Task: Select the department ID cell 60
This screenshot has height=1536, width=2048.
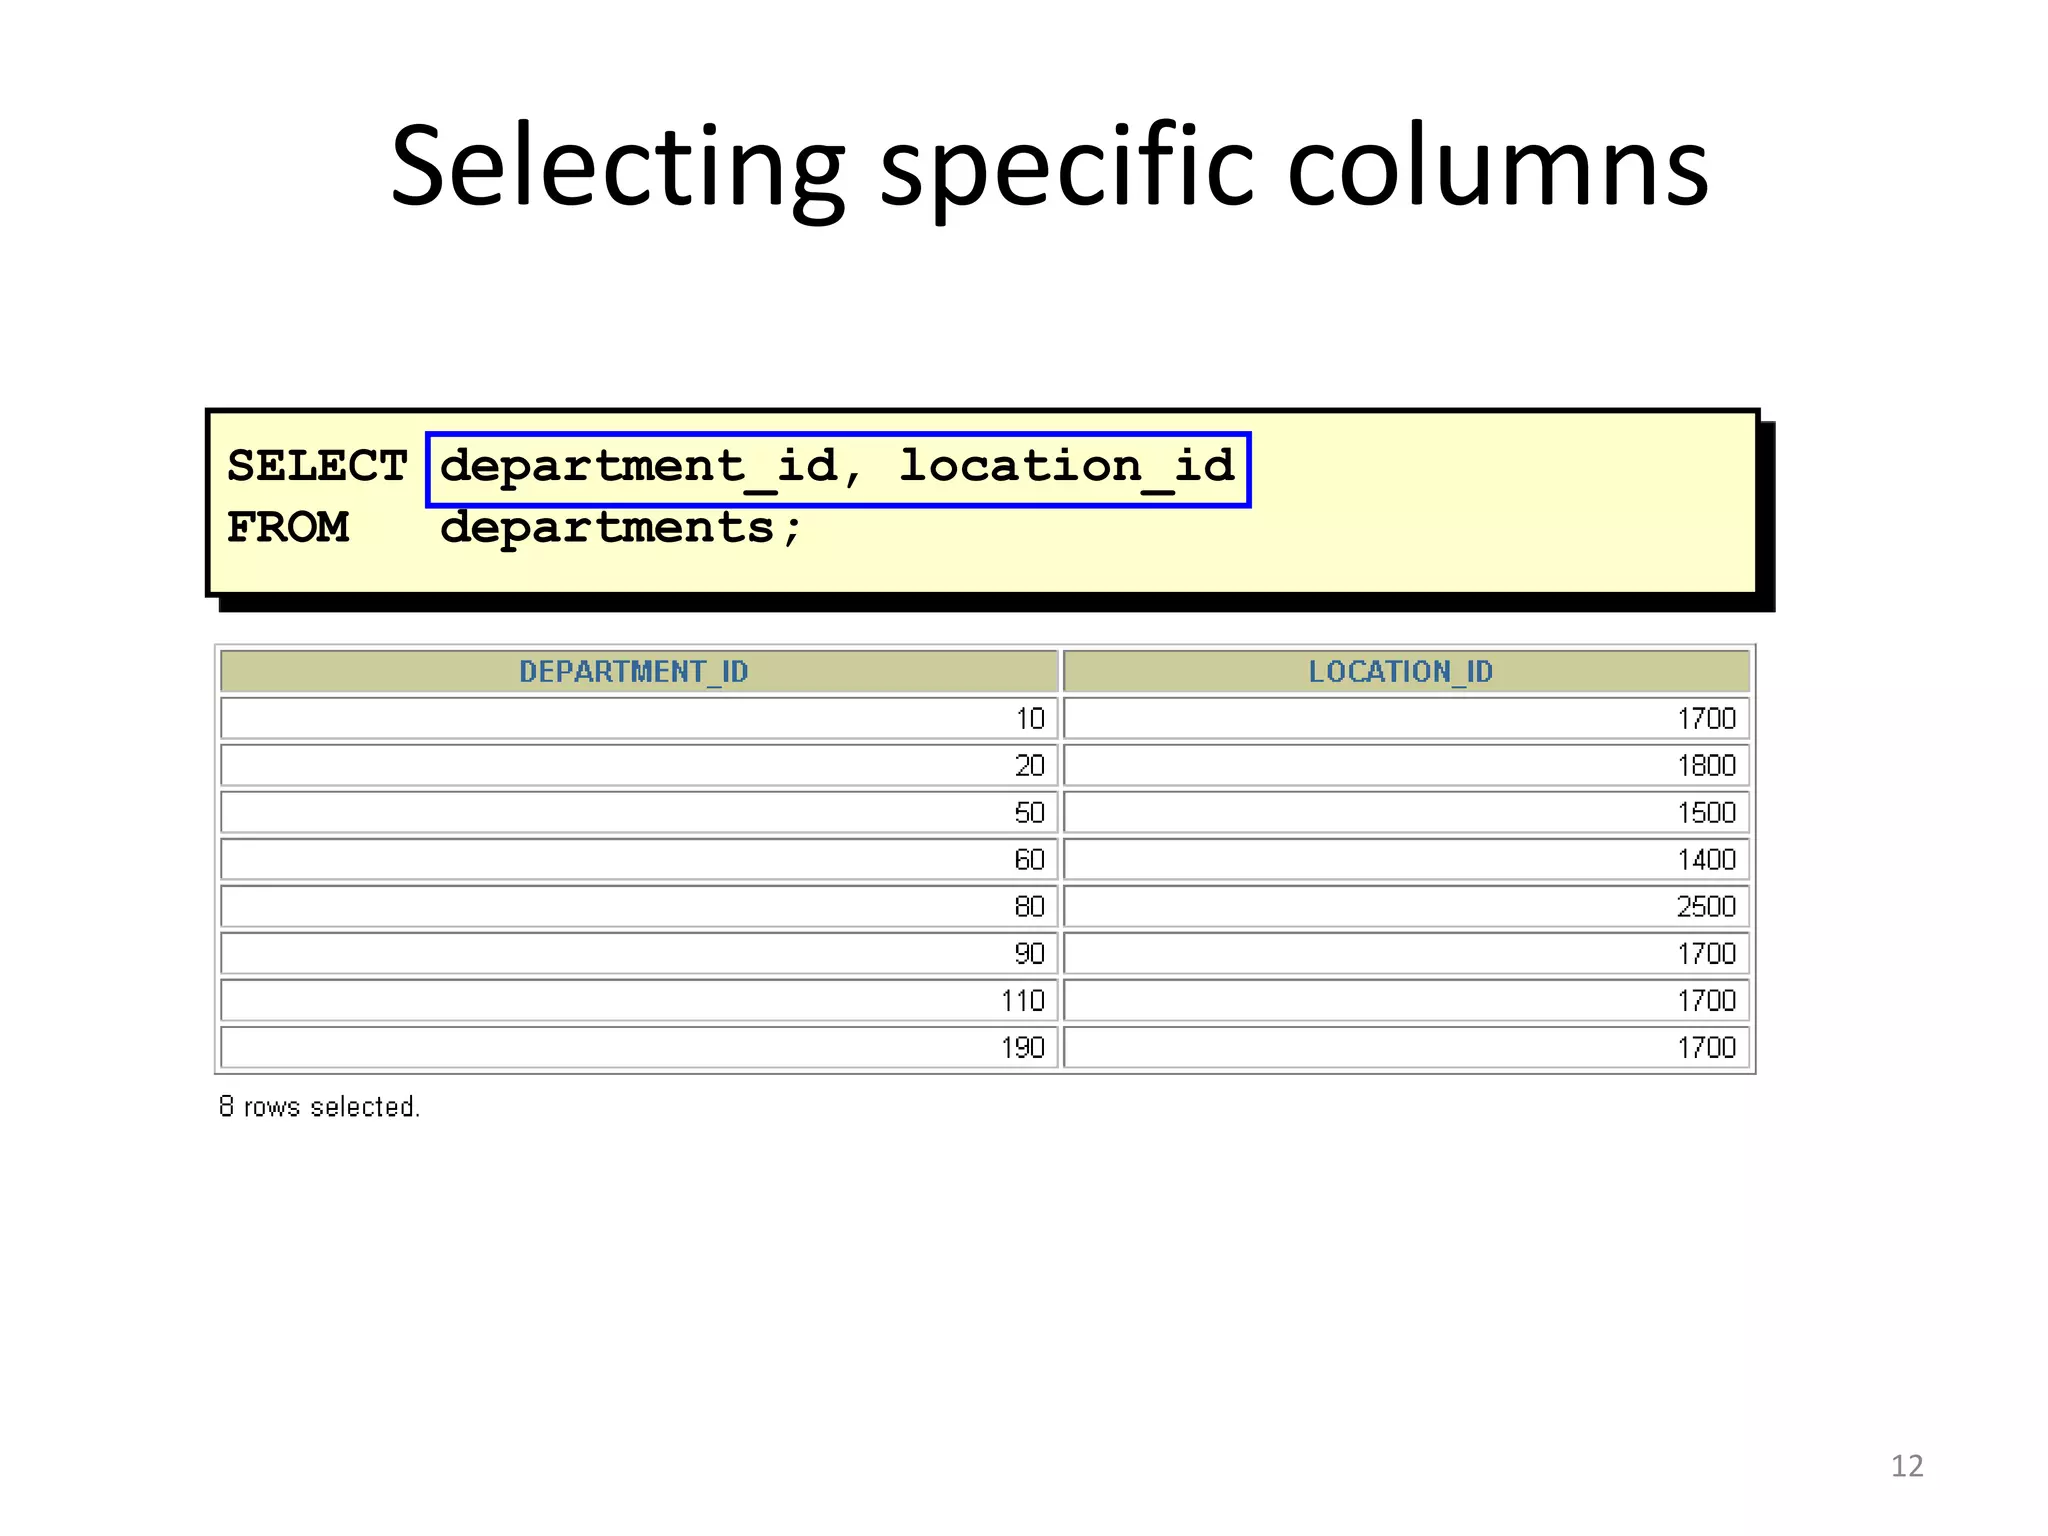Action: coord(639,859)
